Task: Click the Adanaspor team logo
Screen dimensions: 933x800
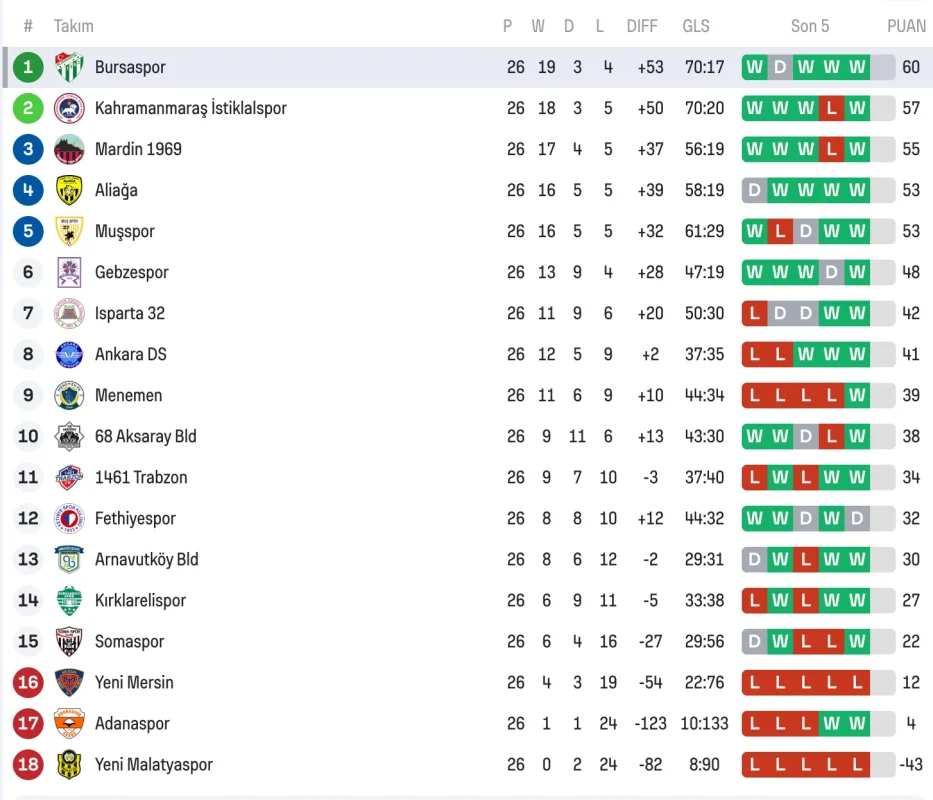Action: [69, 723]
